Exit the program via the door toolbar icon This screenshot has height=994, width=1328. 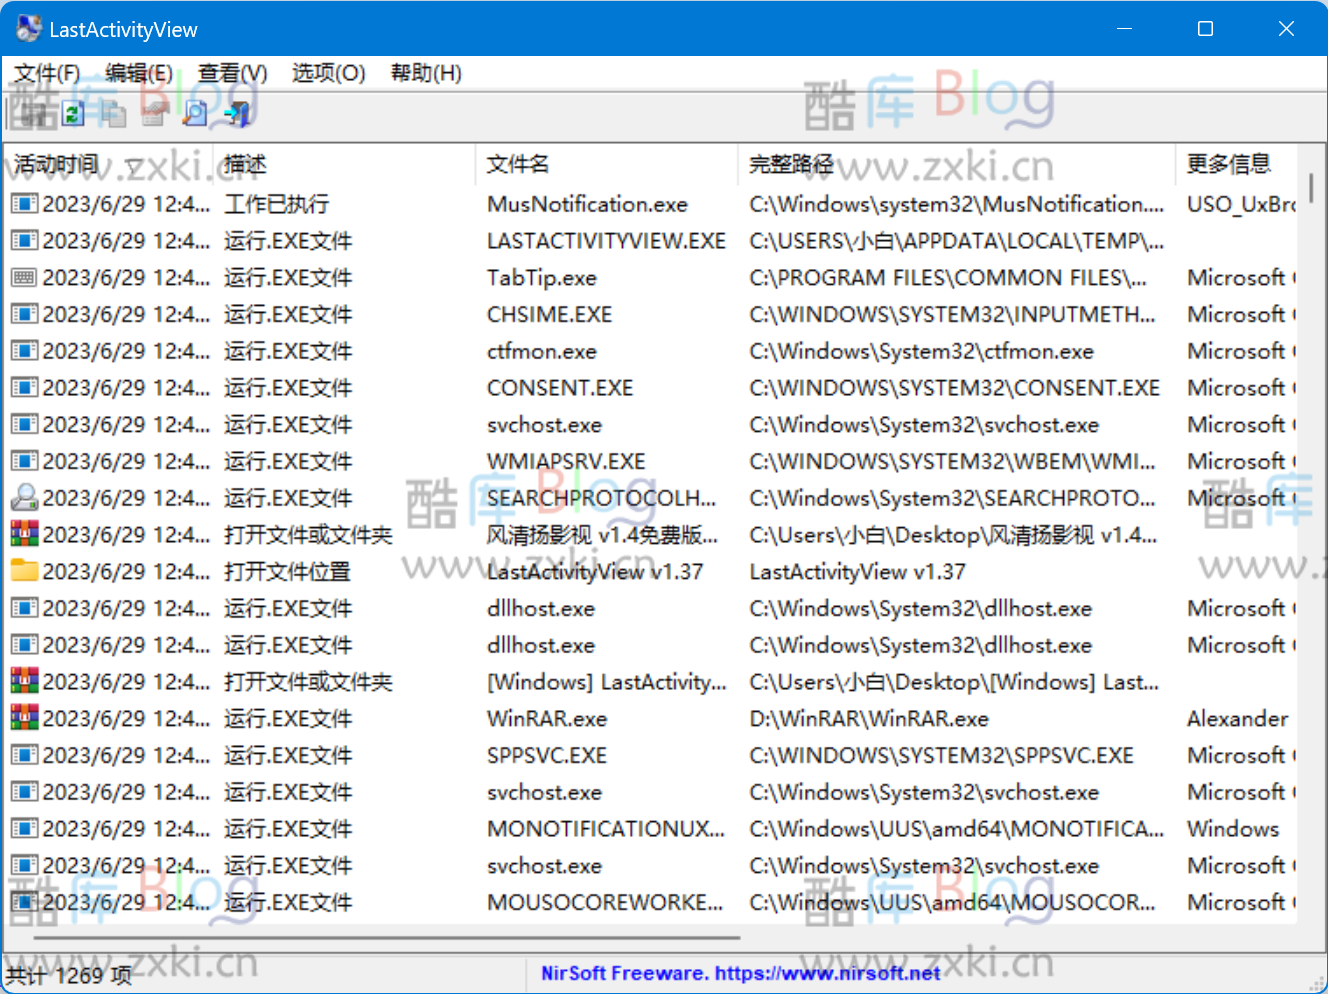236,113
